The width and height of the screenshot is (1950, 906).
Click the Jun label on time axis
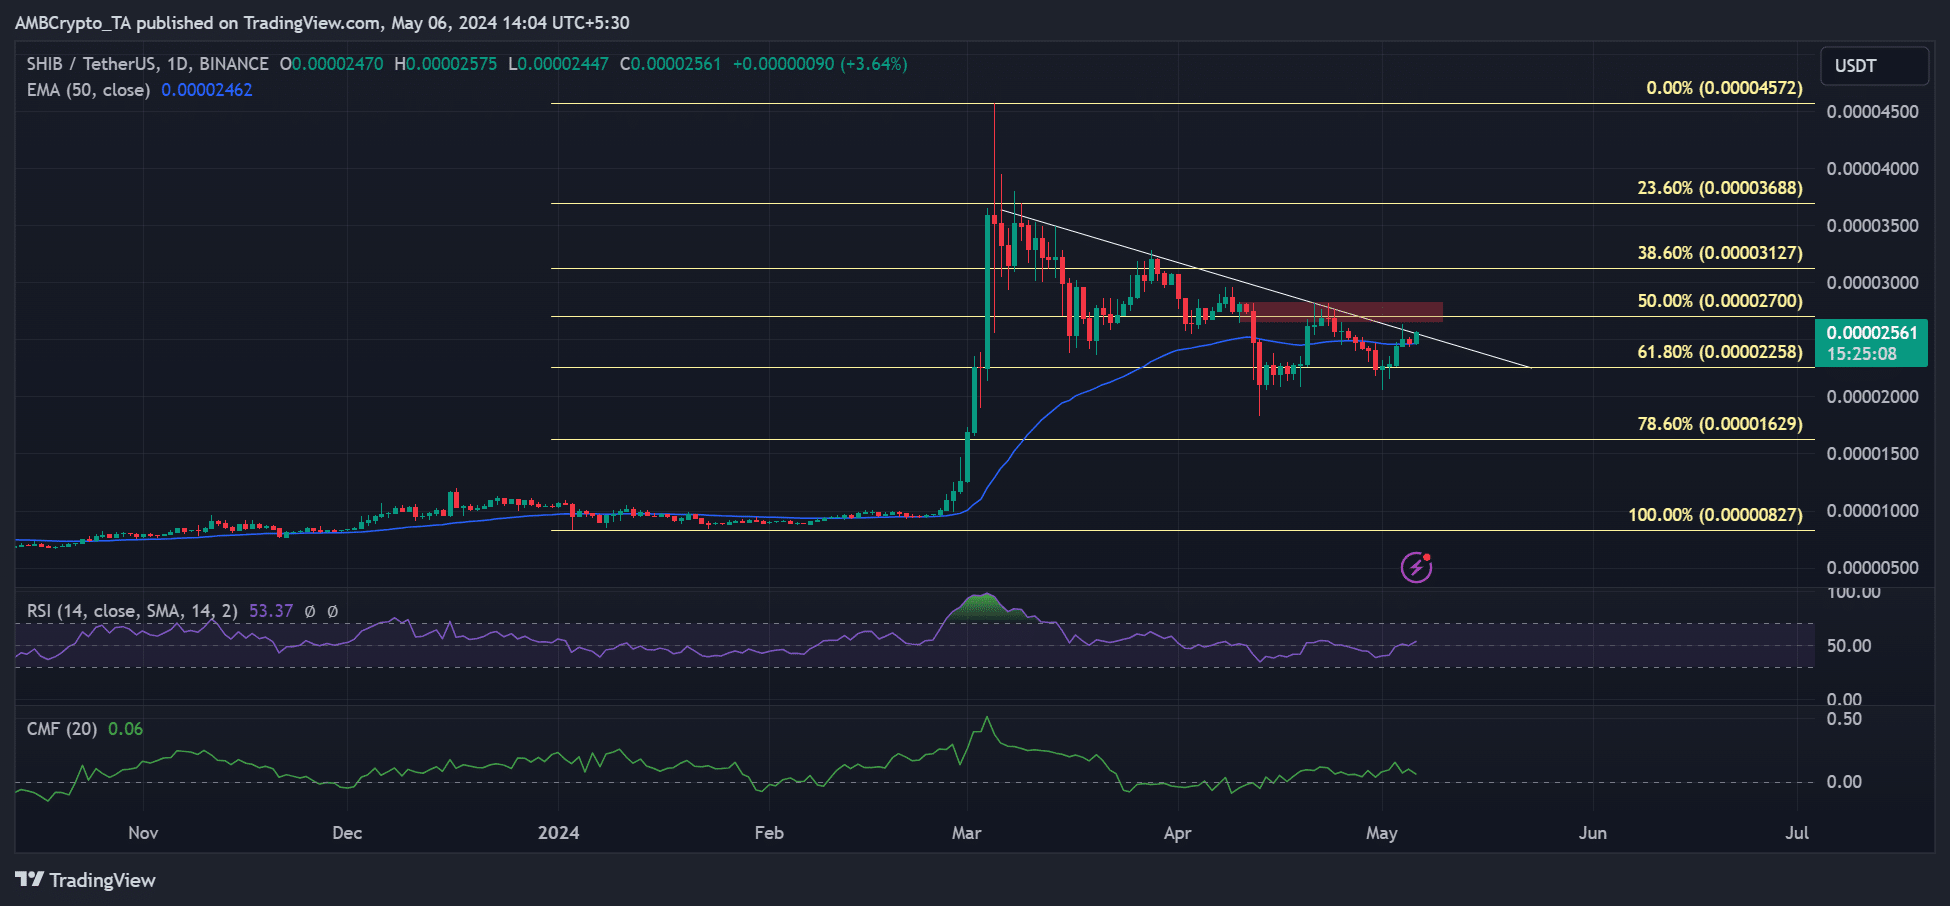1593,833
